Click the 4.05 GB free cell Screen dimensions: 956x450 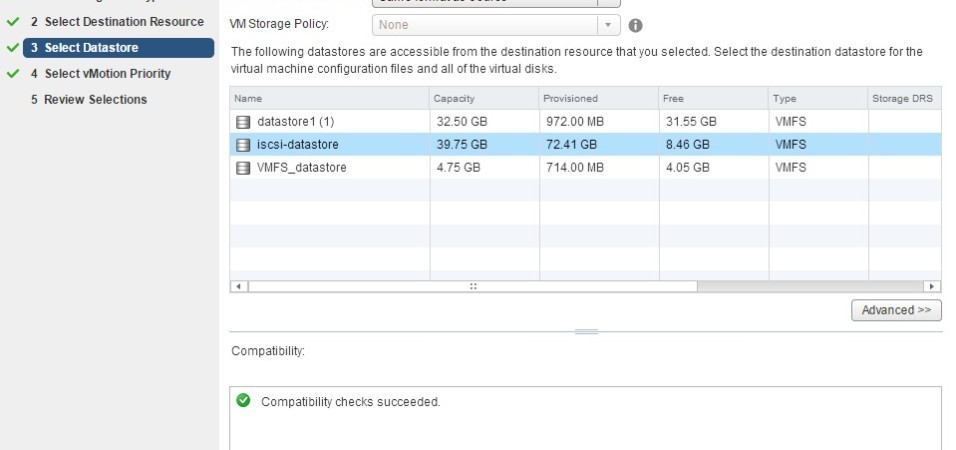[687, 168]
